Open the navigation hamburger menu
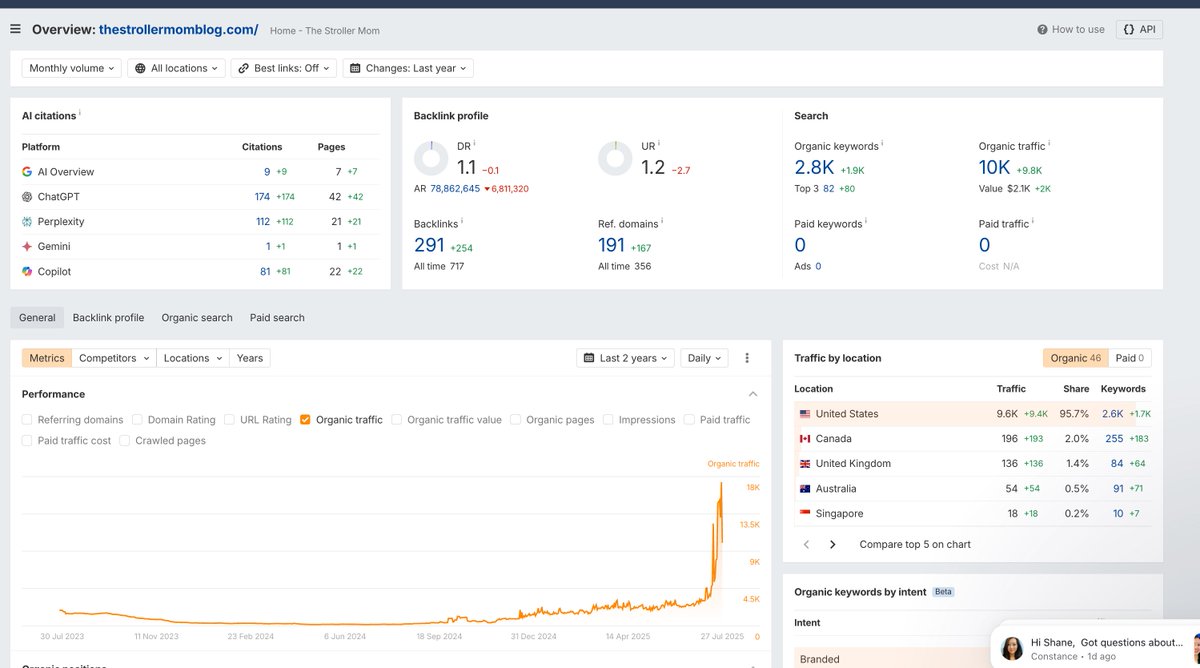Screen dimensions: 1200x668 [x=15, y=28]
